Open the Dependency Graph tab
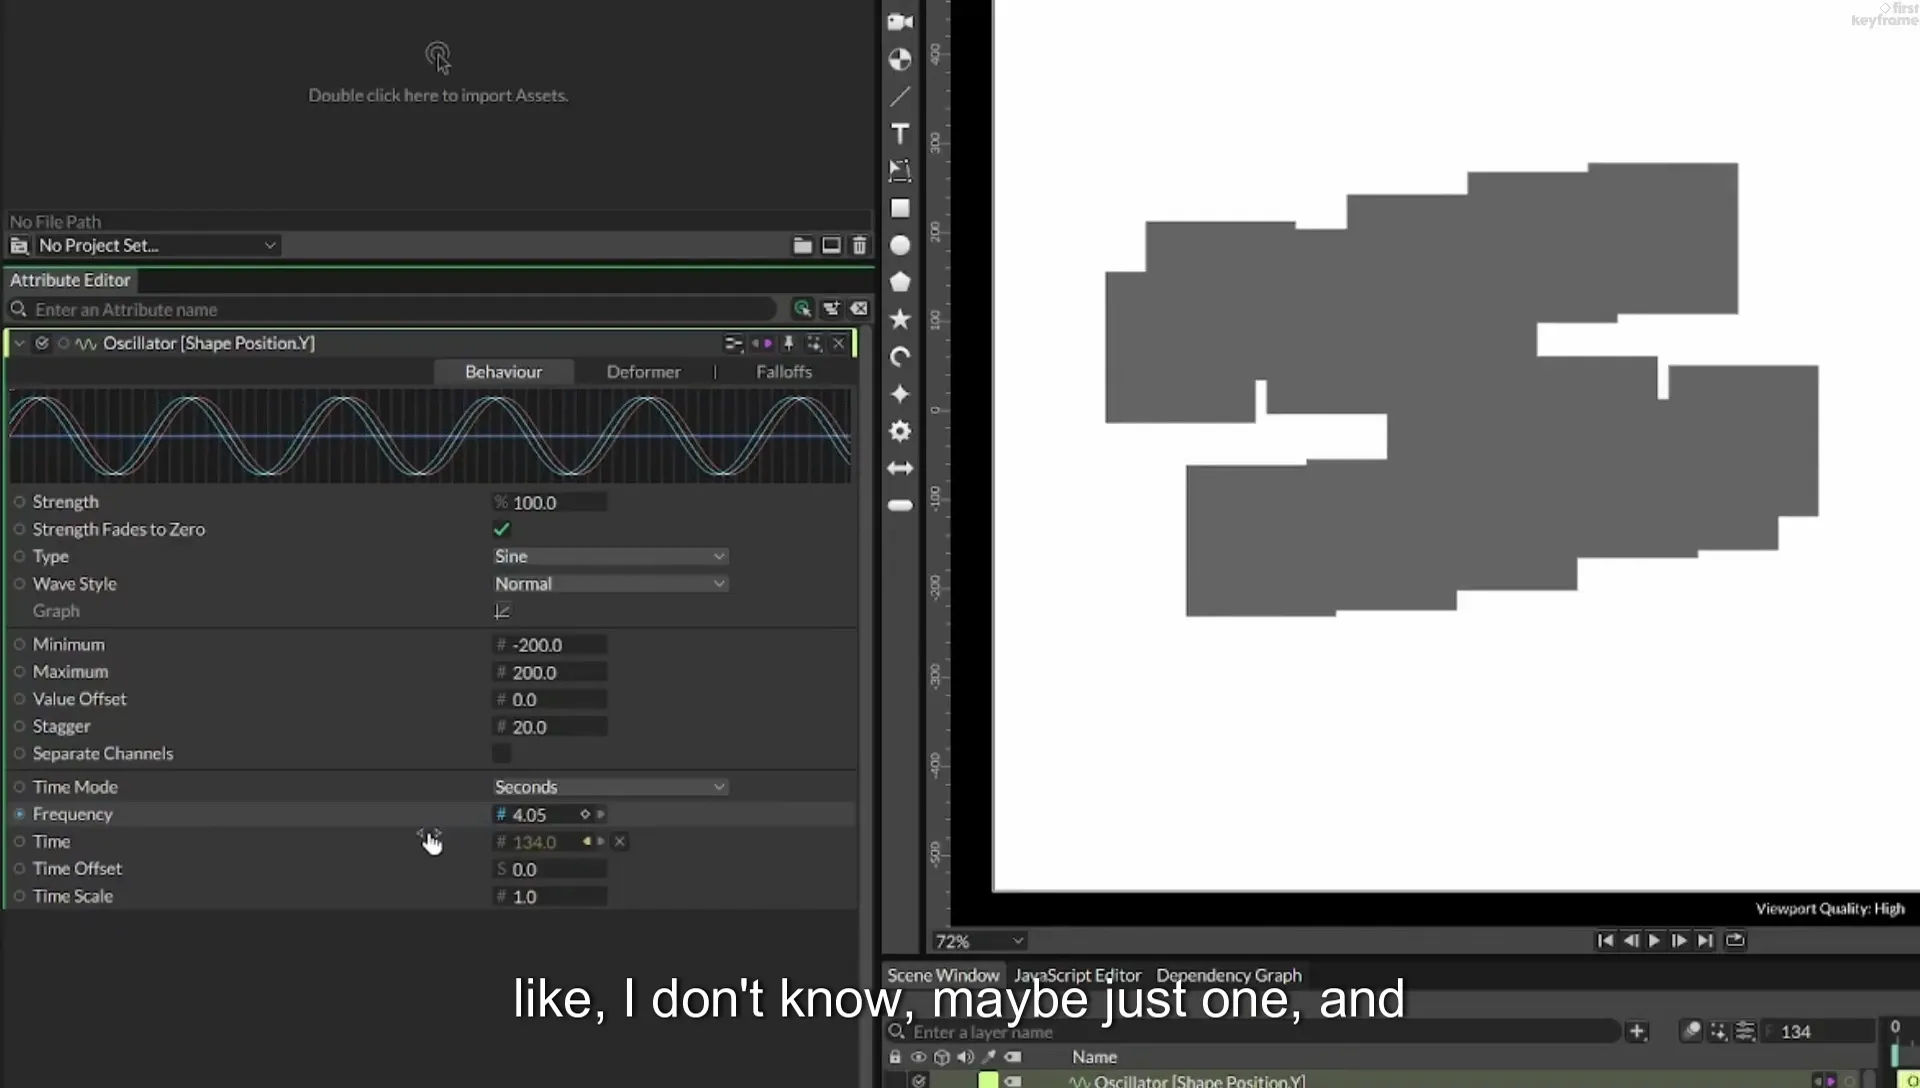The height and width of the screenshot is (1088, 1920). 1229,975
